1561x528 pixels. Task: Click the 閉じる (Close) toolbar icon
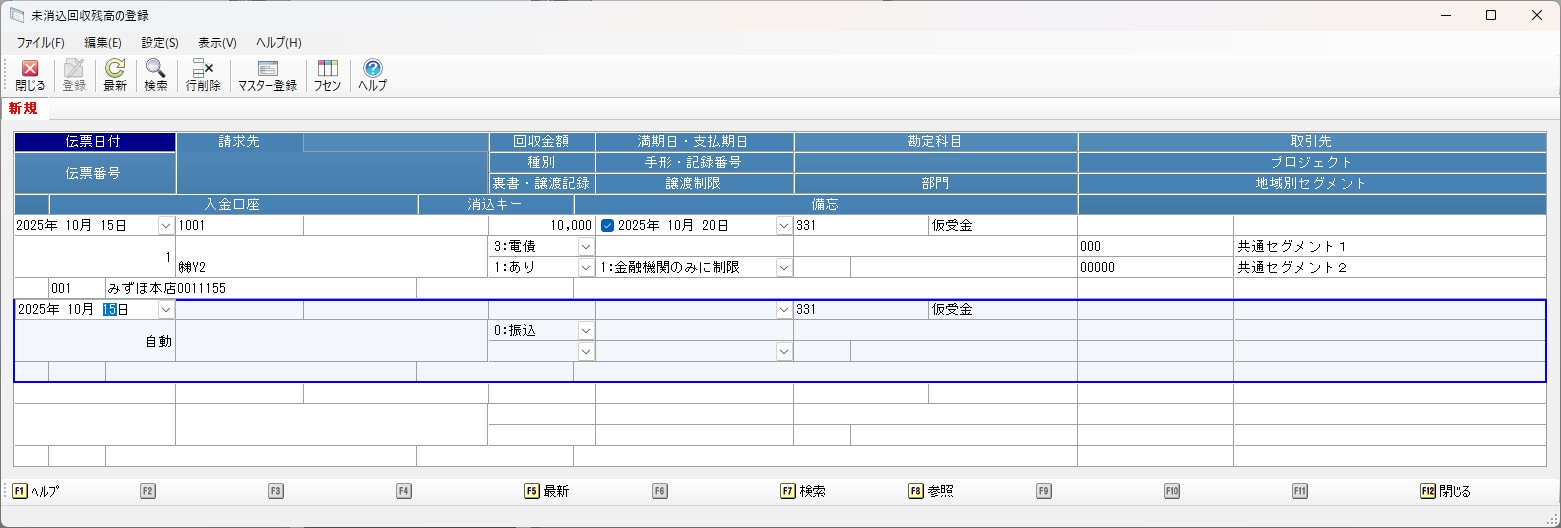click(30, 75)
